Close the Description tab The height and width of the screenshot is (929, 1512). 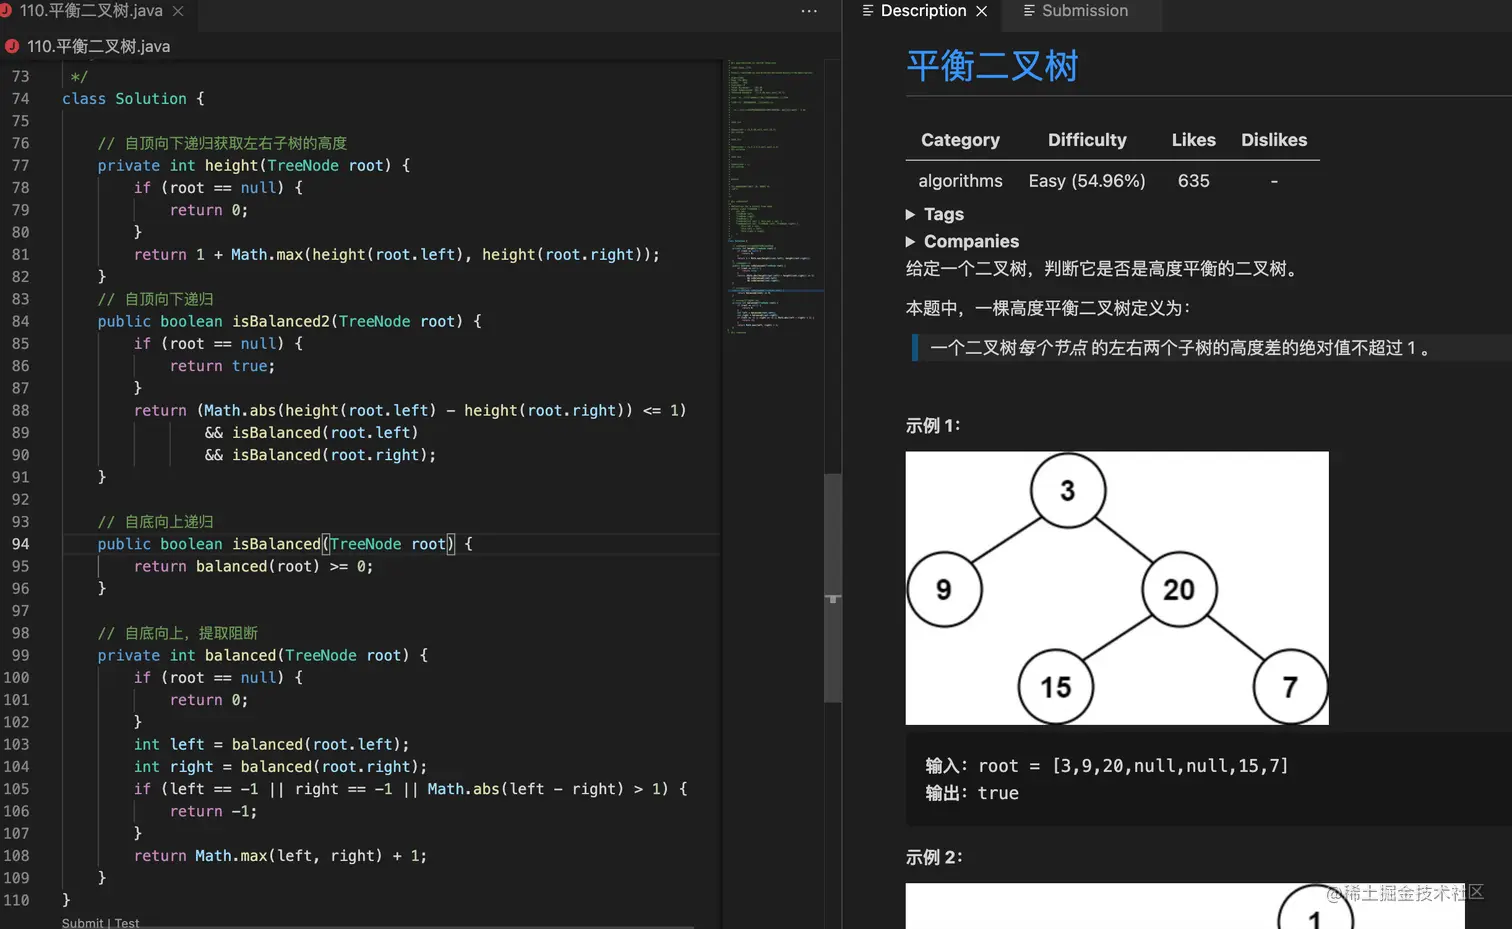[982, 11]
